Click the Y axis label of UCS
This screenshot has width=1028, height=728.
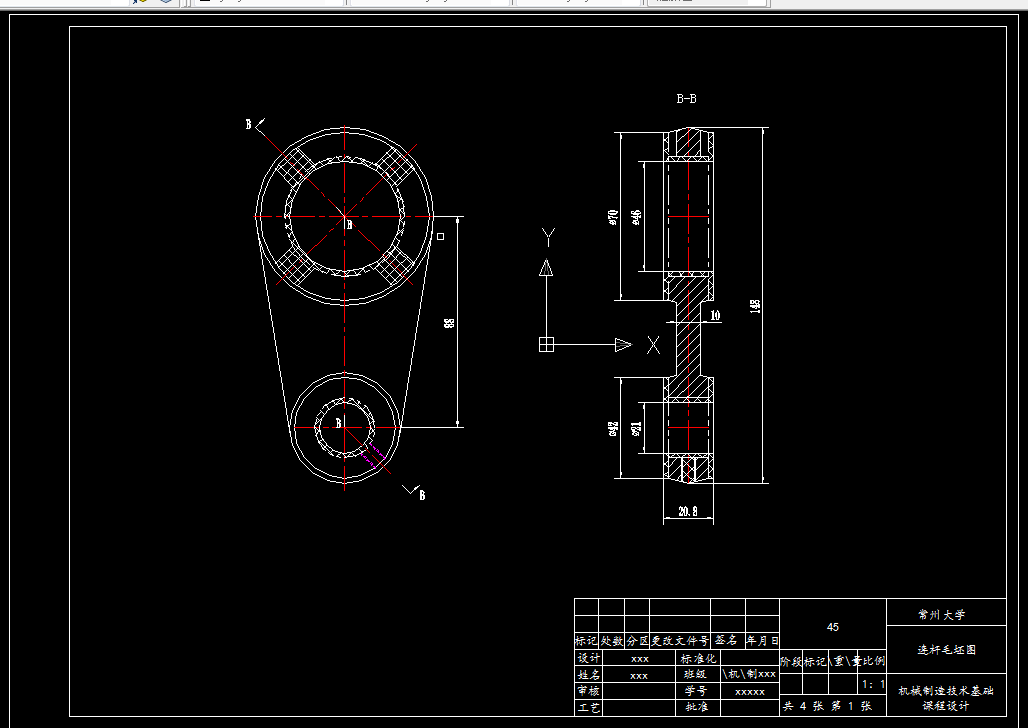549,237
